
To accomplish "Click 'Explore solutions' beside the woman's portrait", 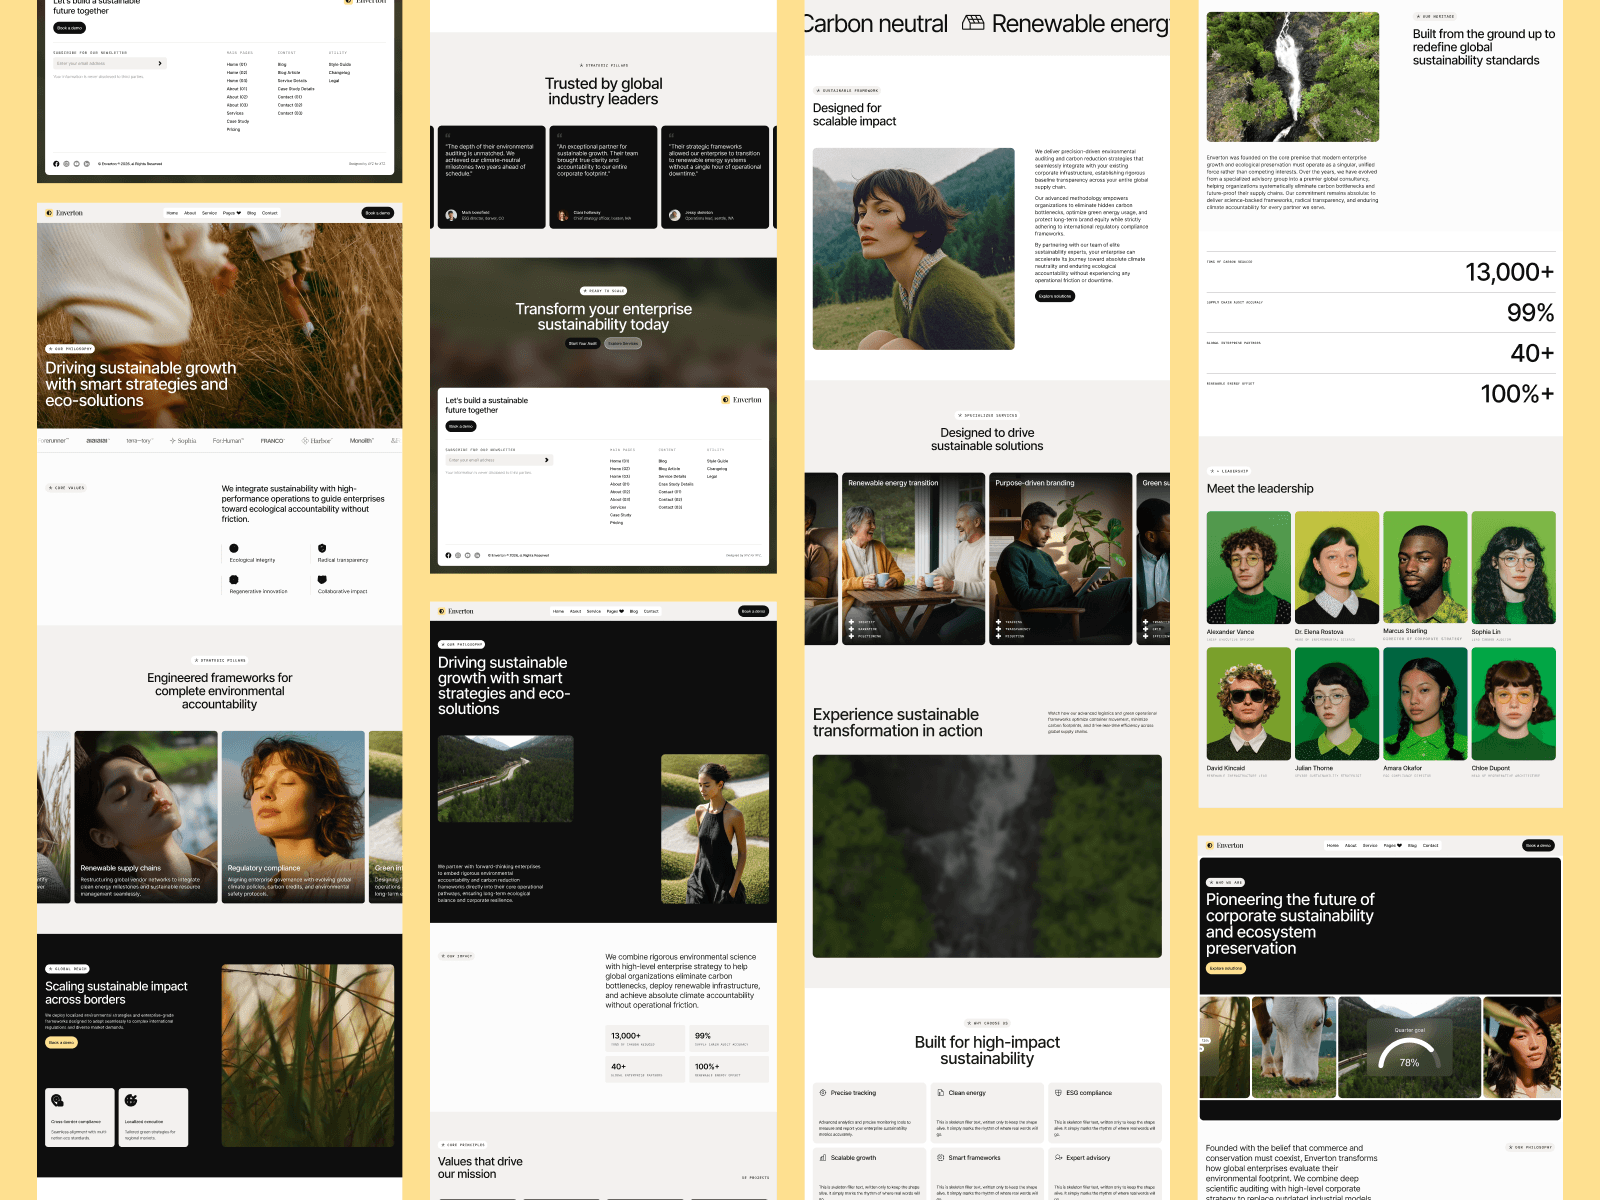I will [1055, 296].
